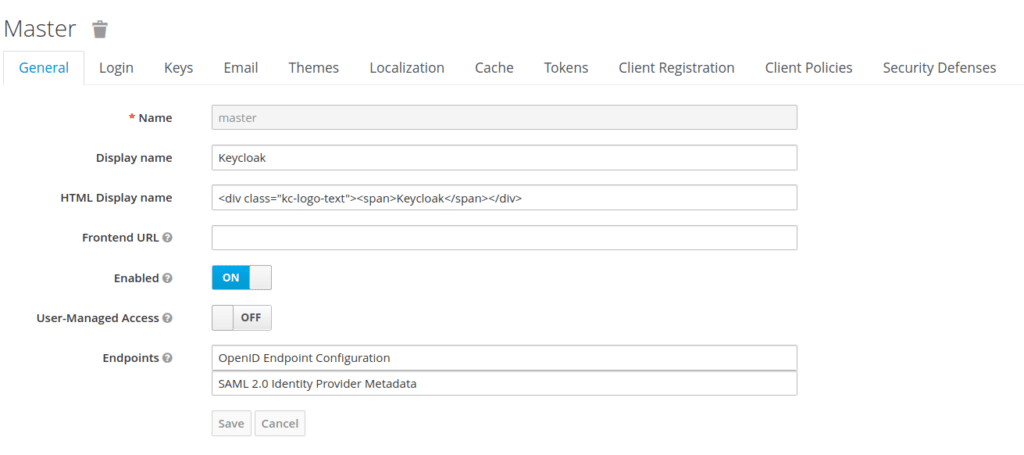The width and height of the screenshot is (1024, 455).
Task: Open the Client Policies tab
Action: point(808,68)
